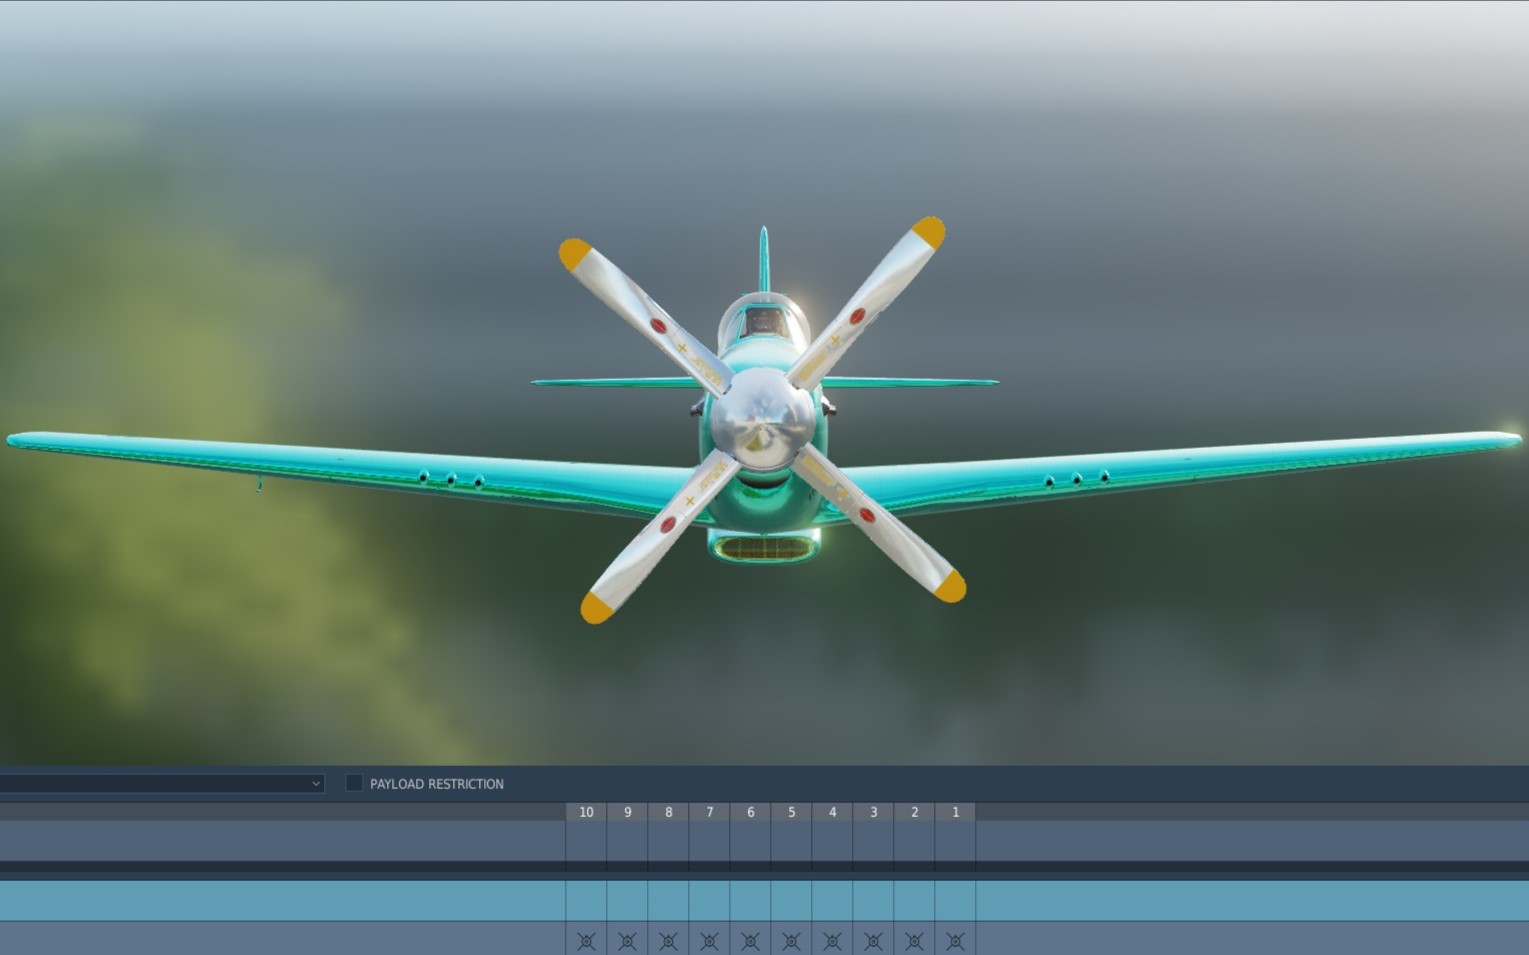
Task: Click the pylon 1 column header
Action: coord(955,812)
